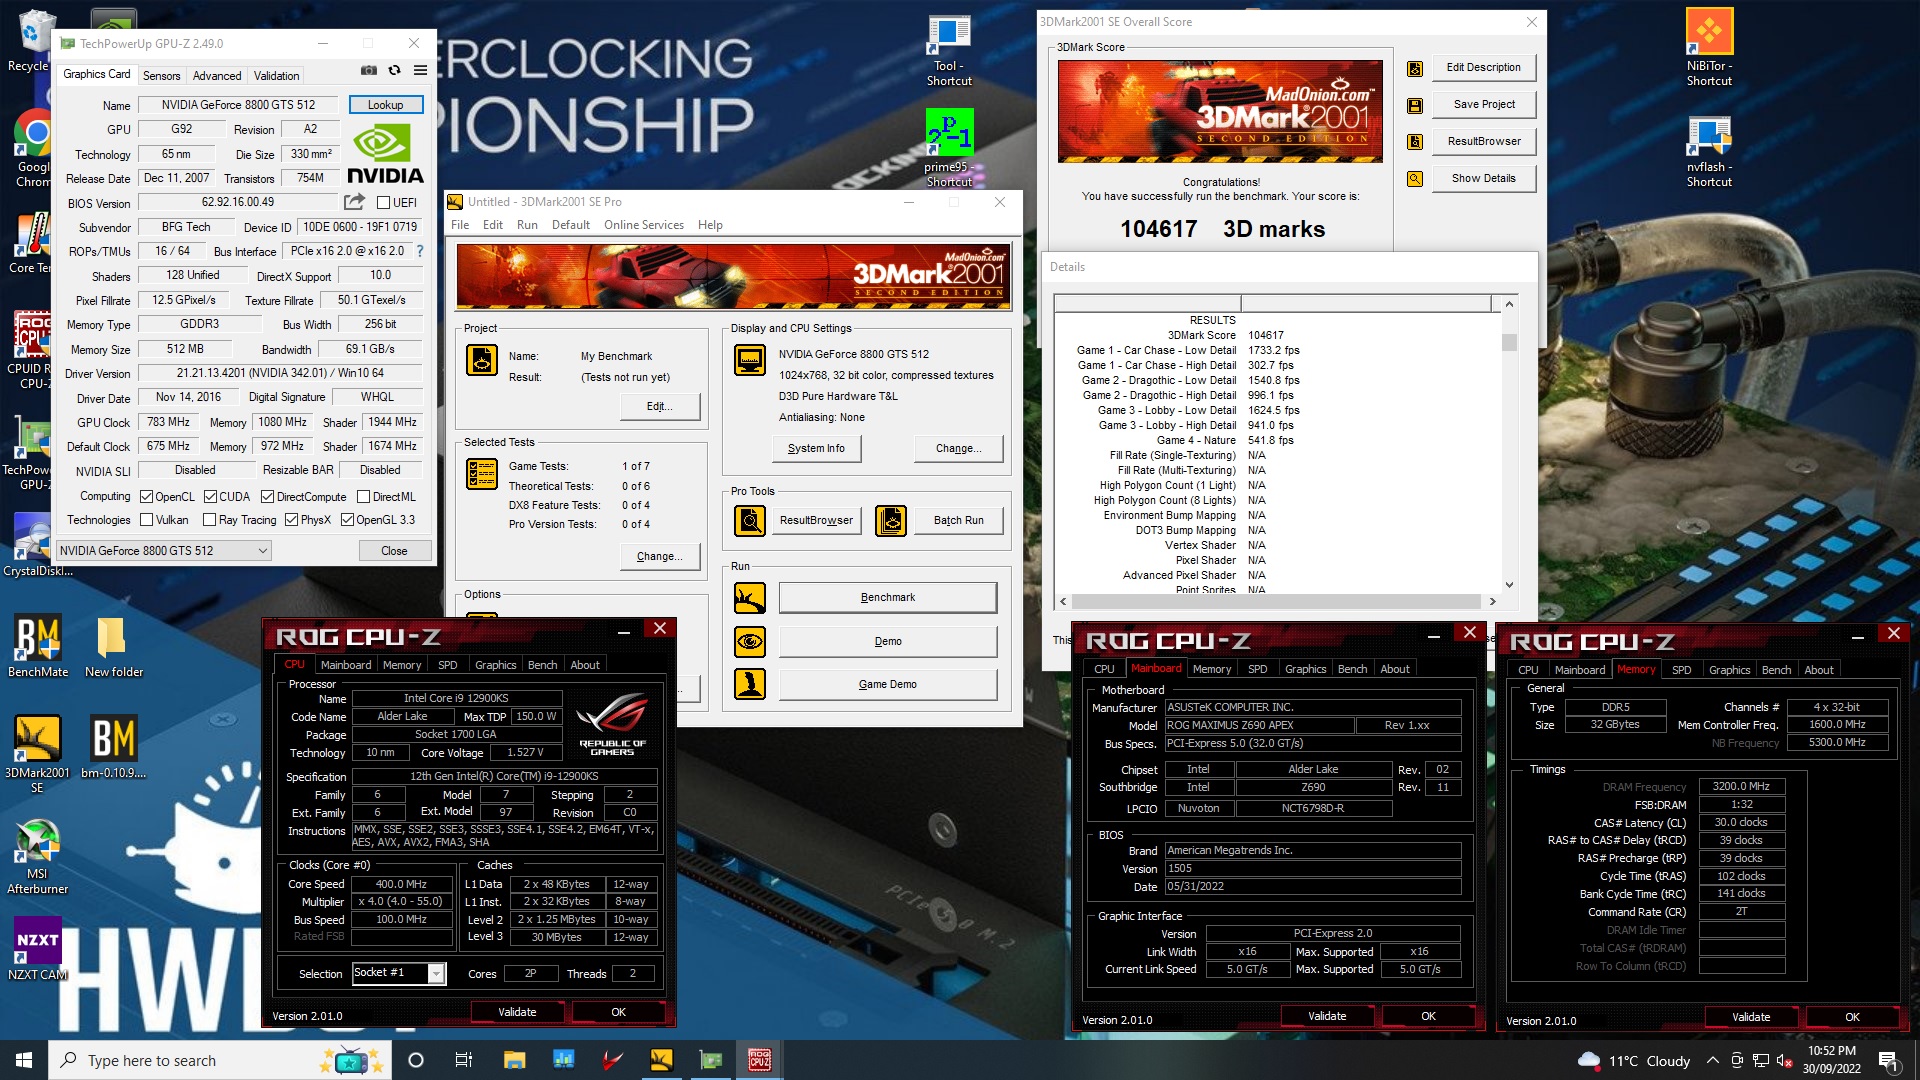Click the Benchmark run icon
The height and width of the screenshot is (1080, 1920).
(x=750, y=598)
